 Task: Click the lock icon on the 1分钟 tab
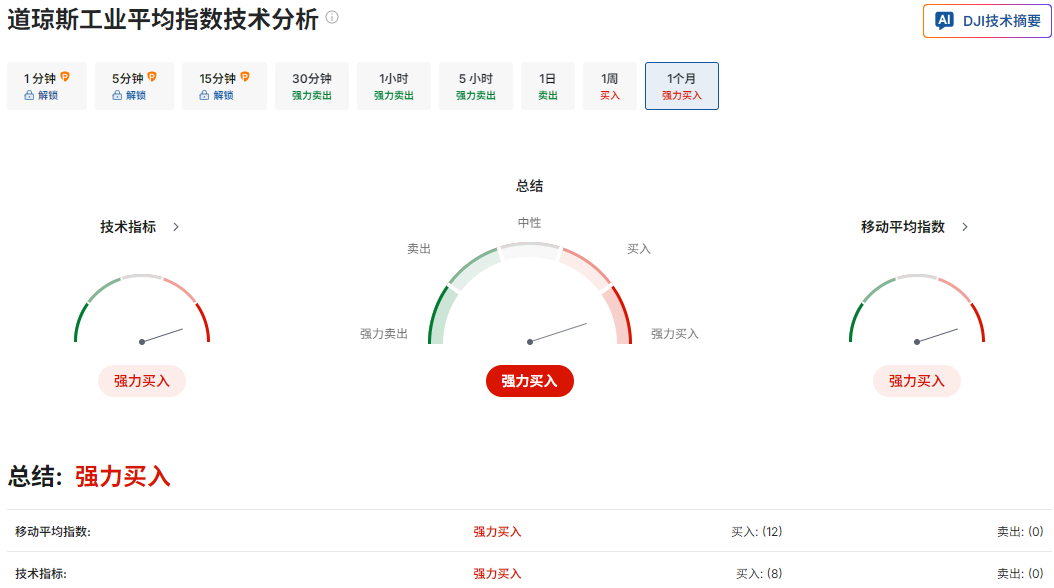[29, 95]
